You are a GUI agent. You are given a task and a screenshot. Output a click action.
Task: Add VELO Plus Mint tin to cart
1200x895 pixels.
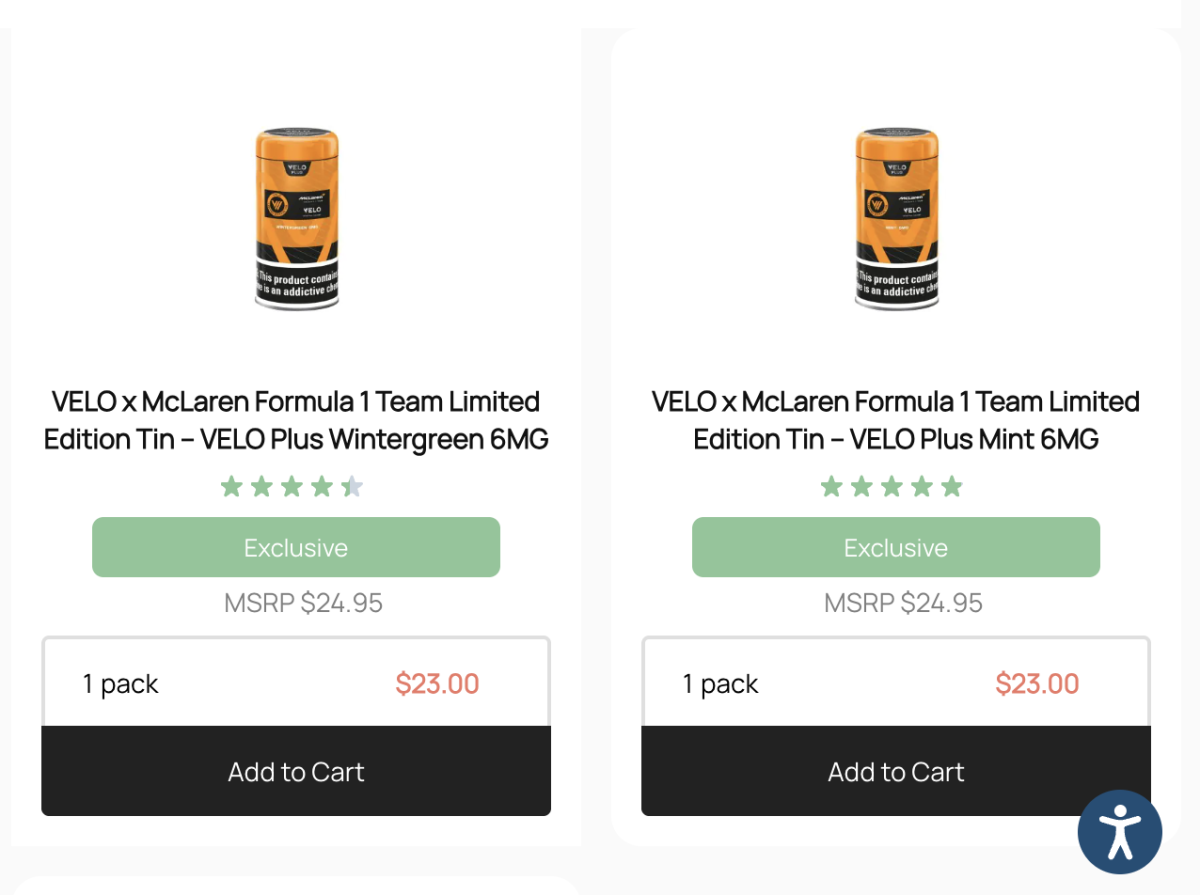(x=896, y=771)
